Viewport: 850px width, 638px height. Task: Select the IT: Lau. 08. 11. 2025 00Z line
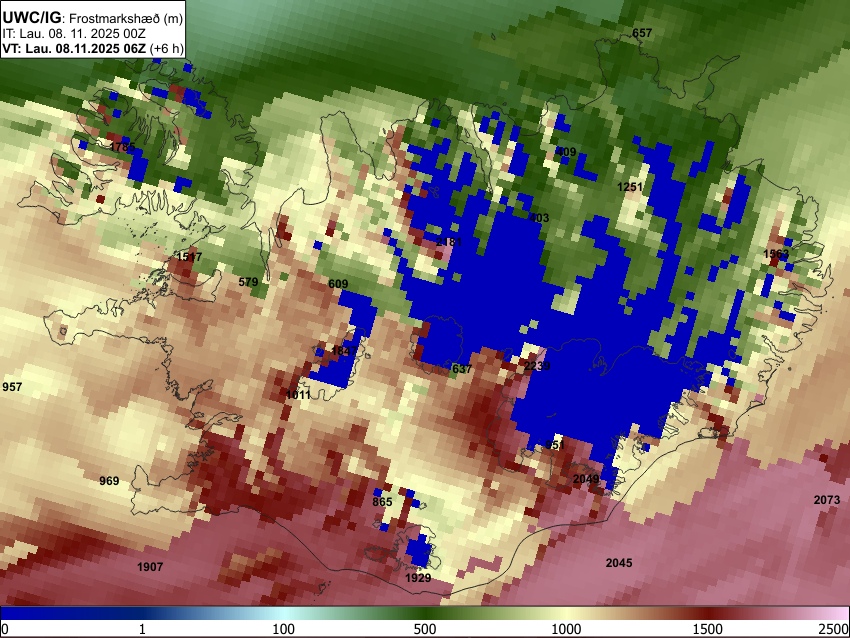74,34
